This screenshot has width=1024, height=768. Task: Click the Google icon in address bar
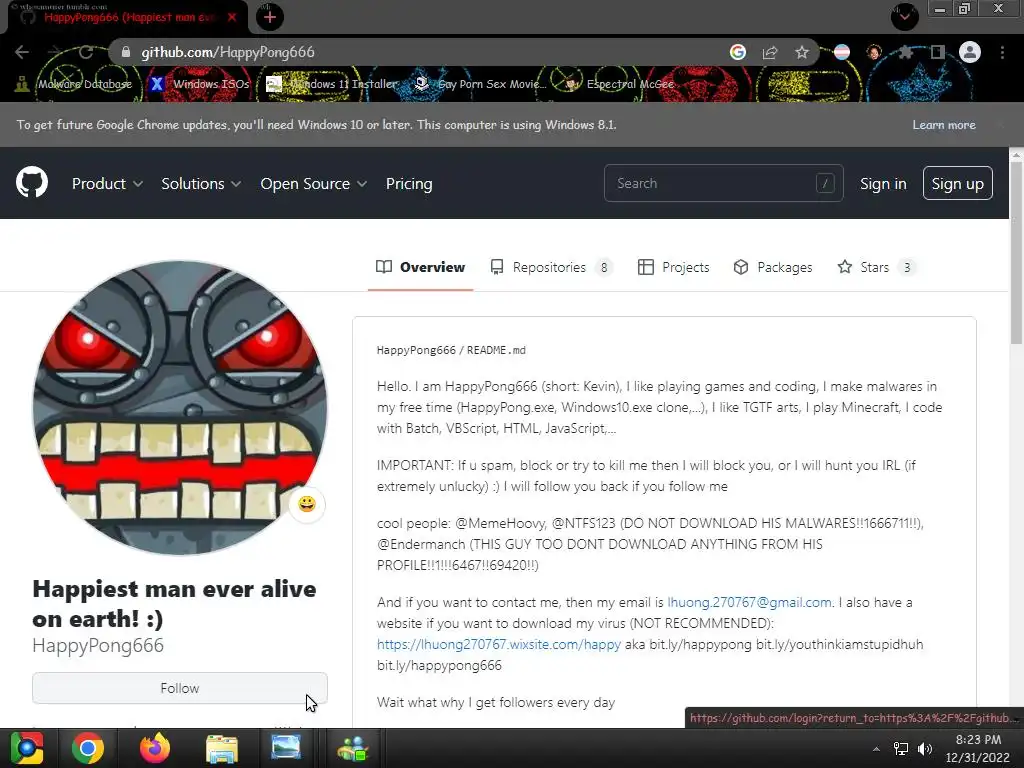738,52
